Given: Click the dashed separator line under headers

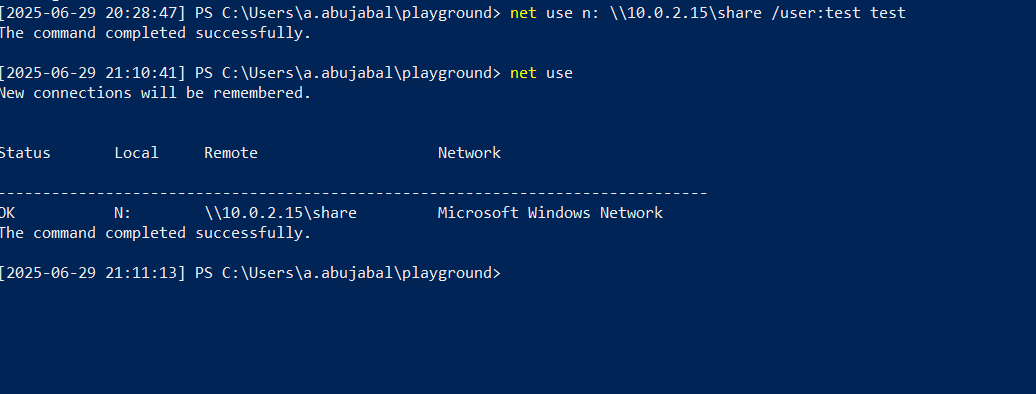Looking at the screenshot, I should pos(353,193).
